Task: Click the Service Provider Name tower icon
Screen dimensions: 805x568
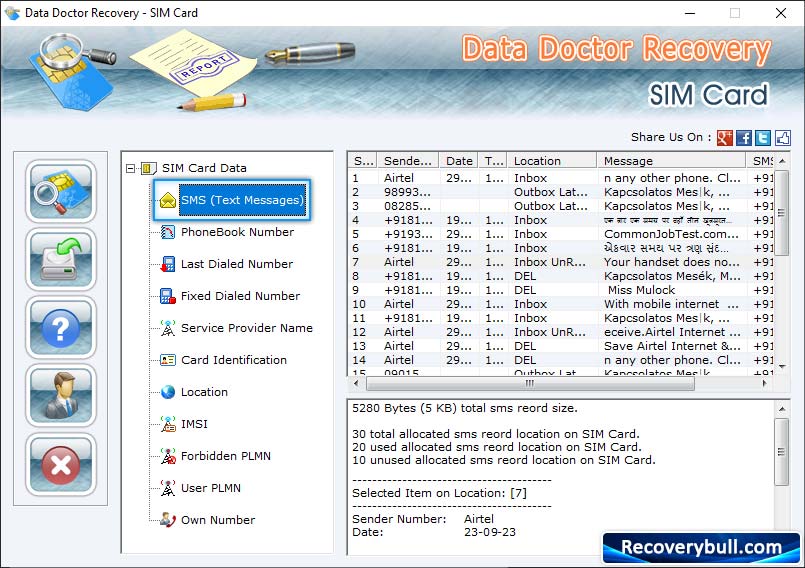Action: 167,328
